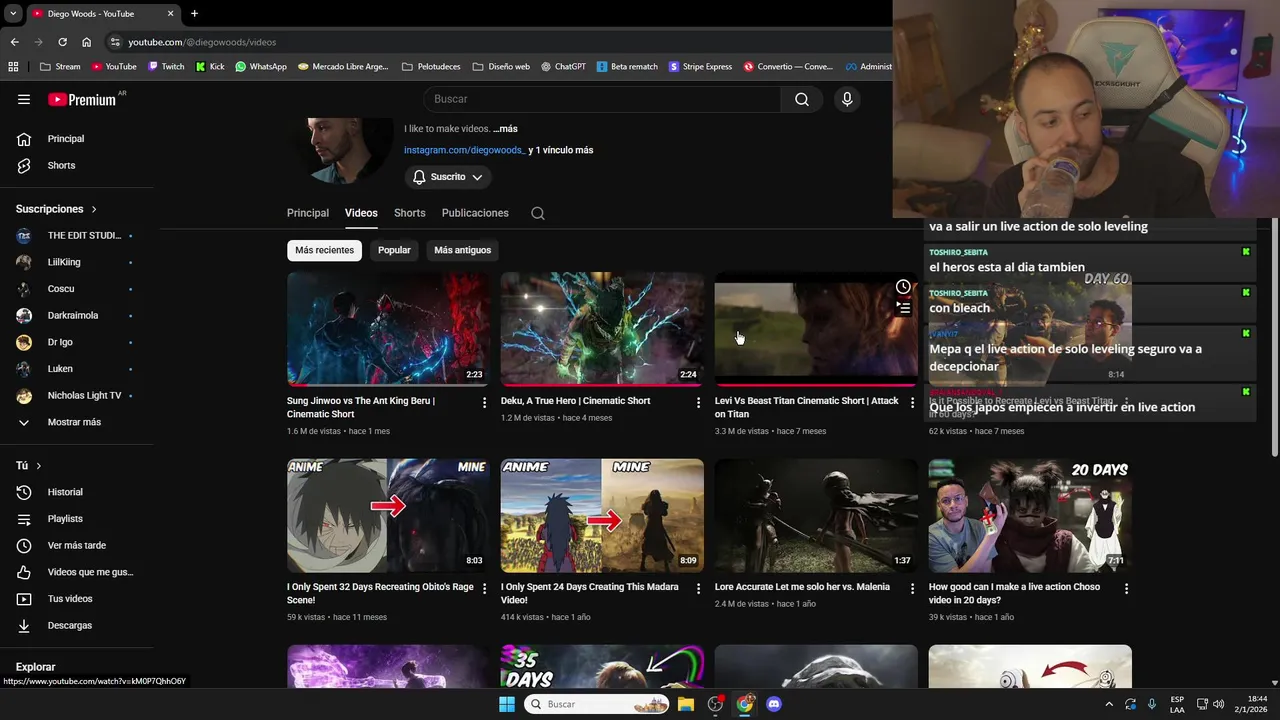The image size is (1280, 720).
Task: Open Twitch bookmark
Action: (166, 67)
